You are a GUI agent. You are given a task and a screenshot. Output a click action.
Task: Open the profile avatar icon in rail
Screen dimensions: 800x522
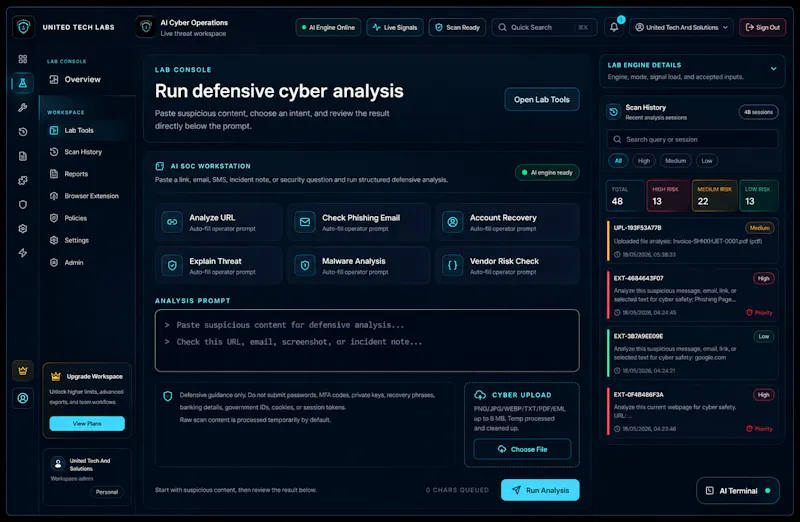click(x=22, y=398)
